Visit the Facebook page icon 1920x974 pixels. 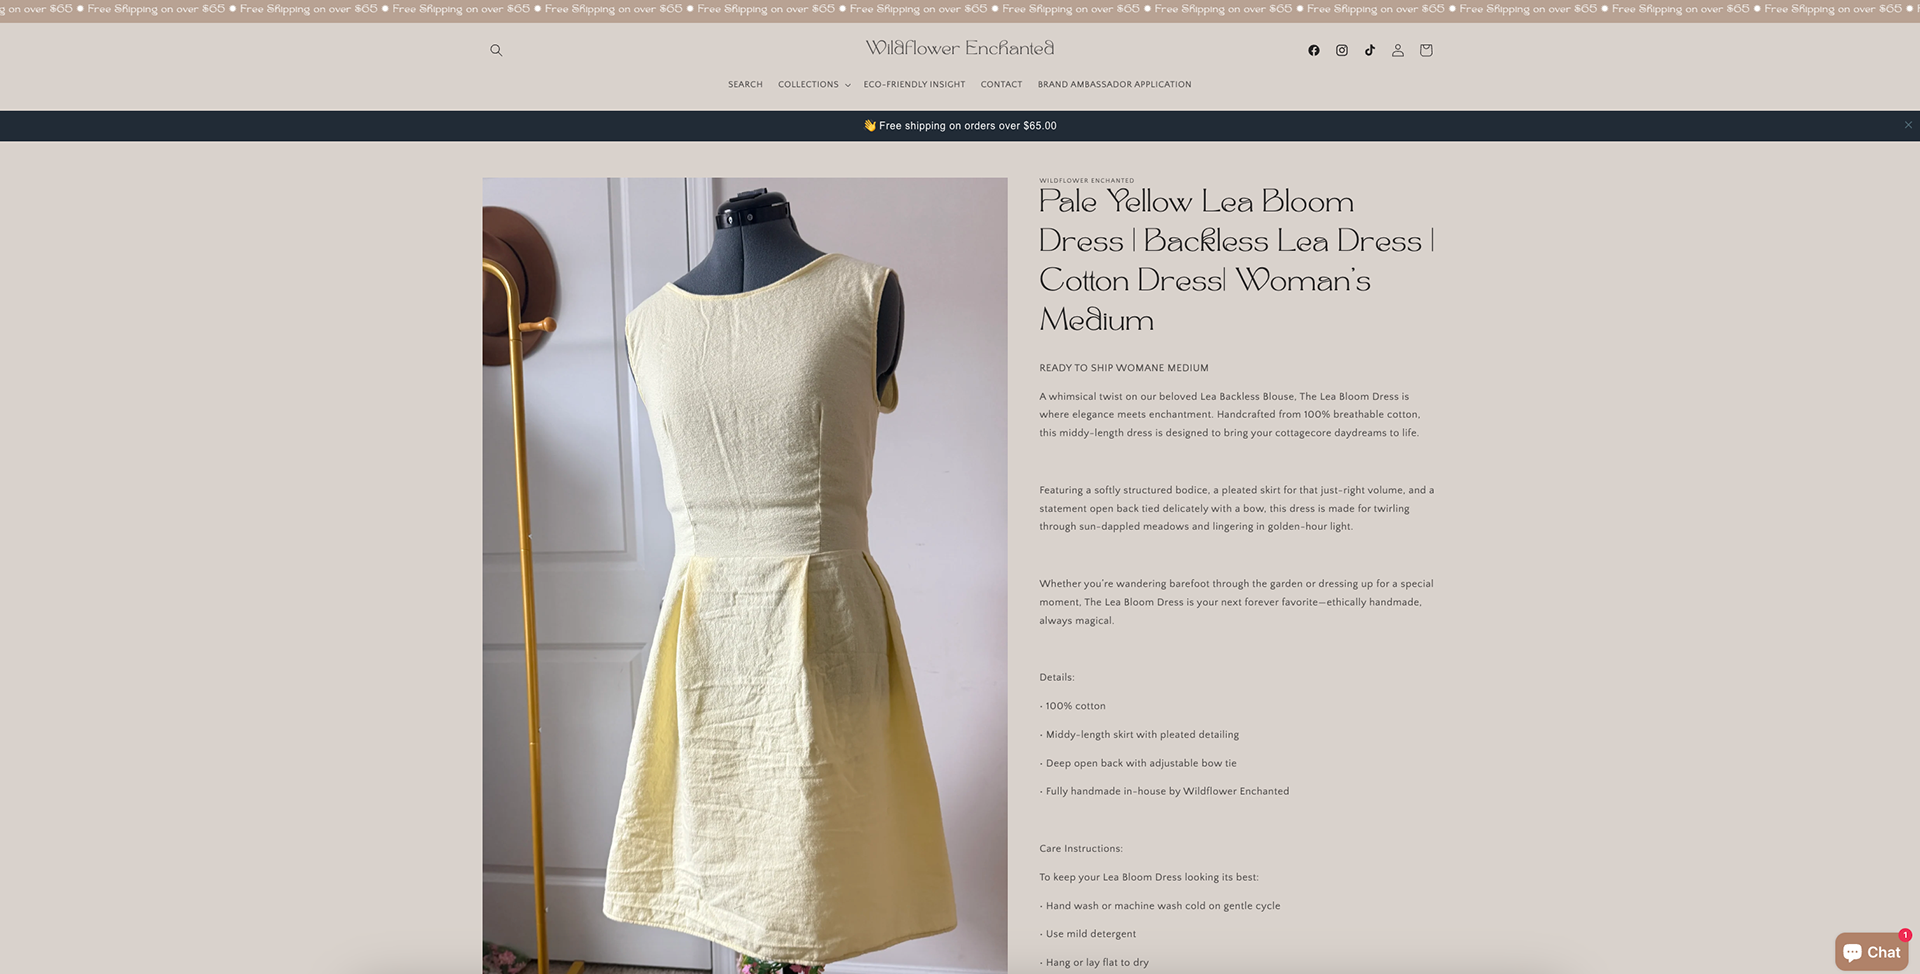[1314, 50]
